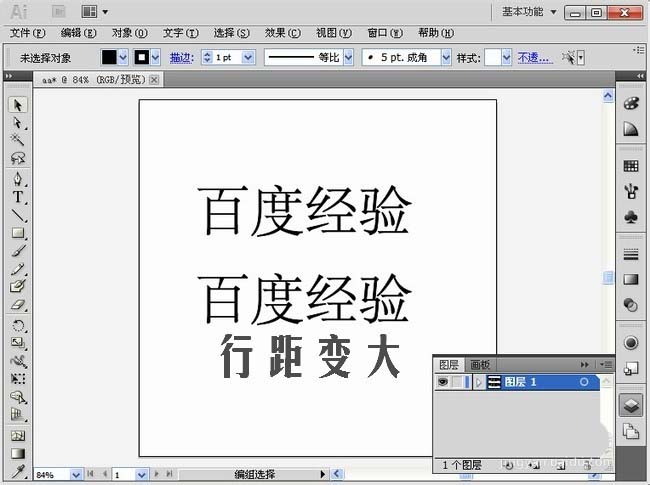This screenshot has width=650, height=485.
Task: Switch to the 画板 panel tab
Action: [x=480, y=365]
